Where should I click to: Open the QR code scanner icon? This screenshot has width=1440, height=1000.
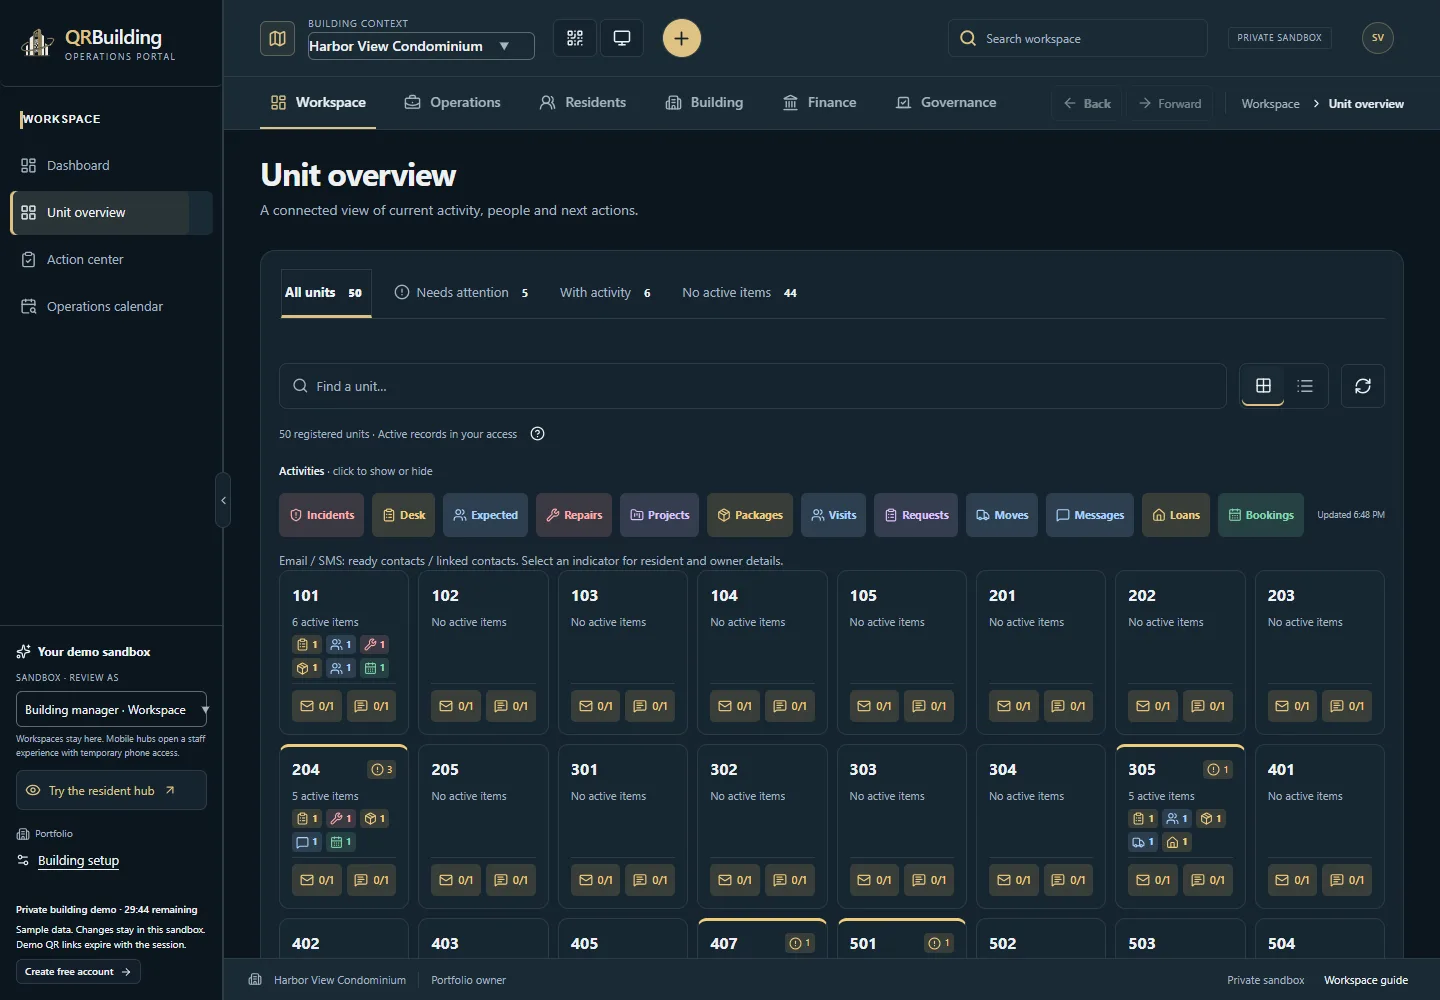tap(575, 38)
